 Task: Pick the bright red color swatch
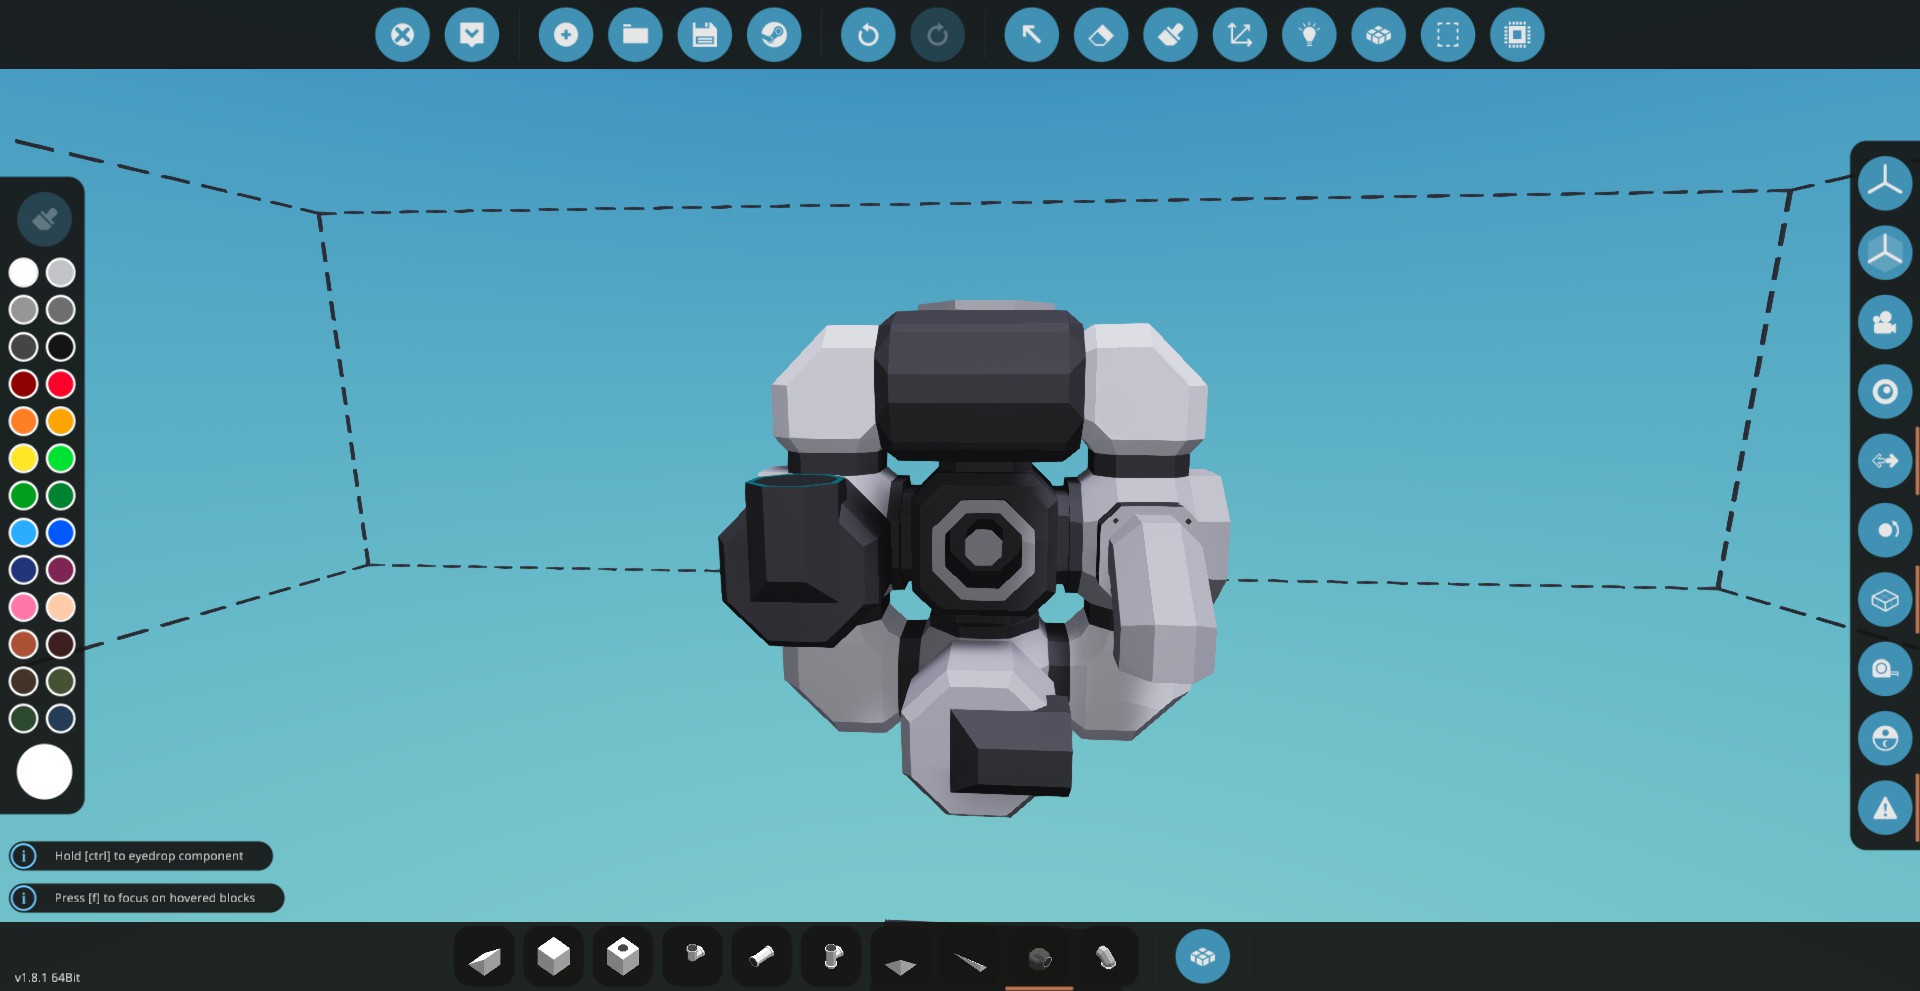click(x=61, y=384)
